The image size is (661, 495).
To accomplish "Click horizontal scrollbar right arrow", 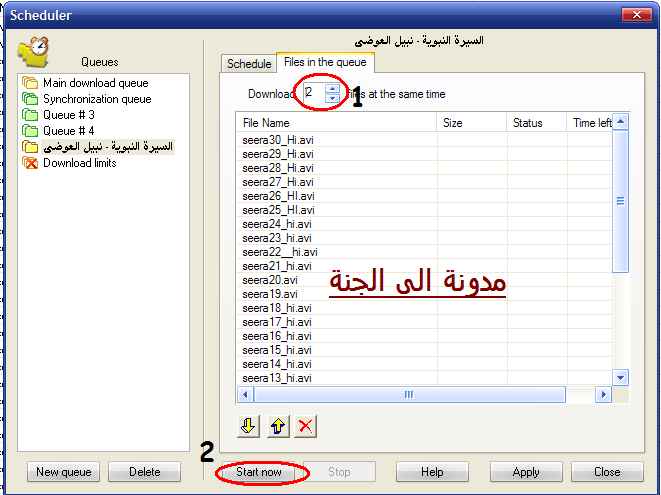I will [603, 395].
